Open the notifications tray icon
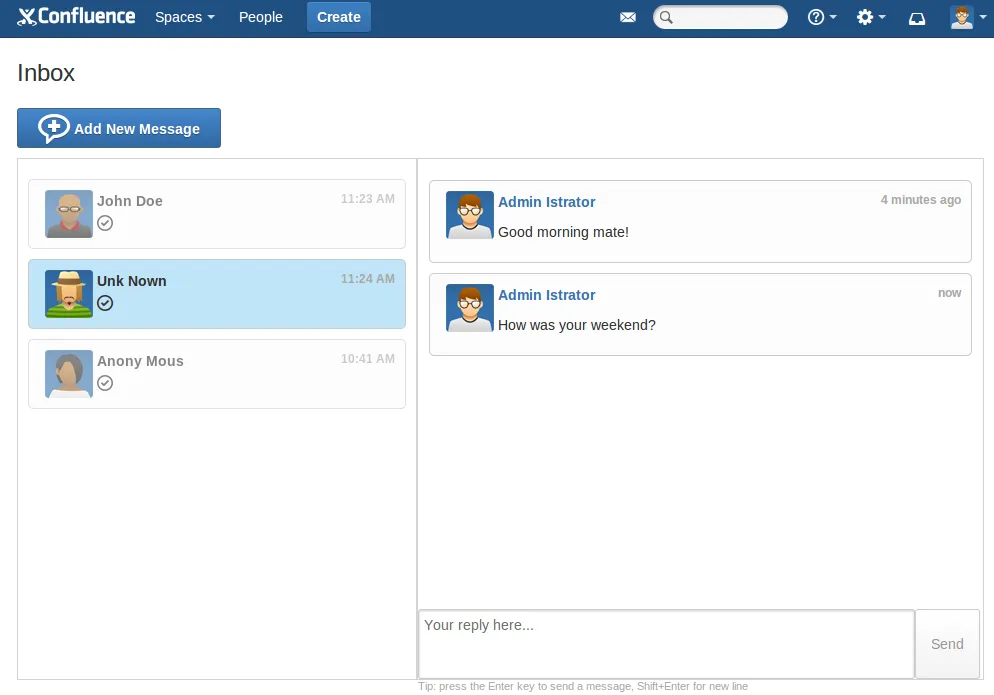This screenshot has height=695, width=994. pyautogui.click(x=917, y=18)
